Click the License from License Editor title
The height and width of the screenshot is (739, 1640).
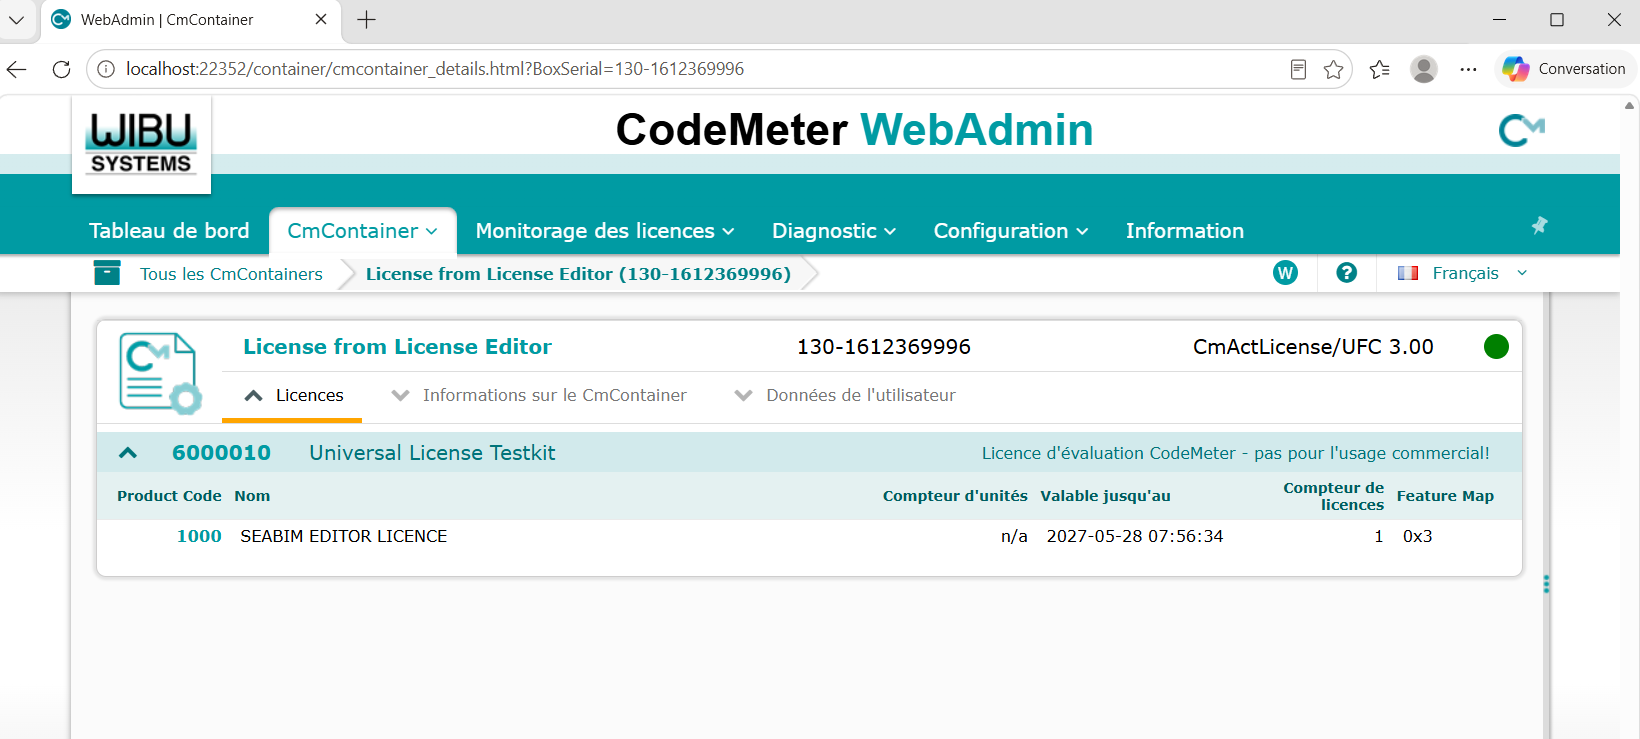397,347
